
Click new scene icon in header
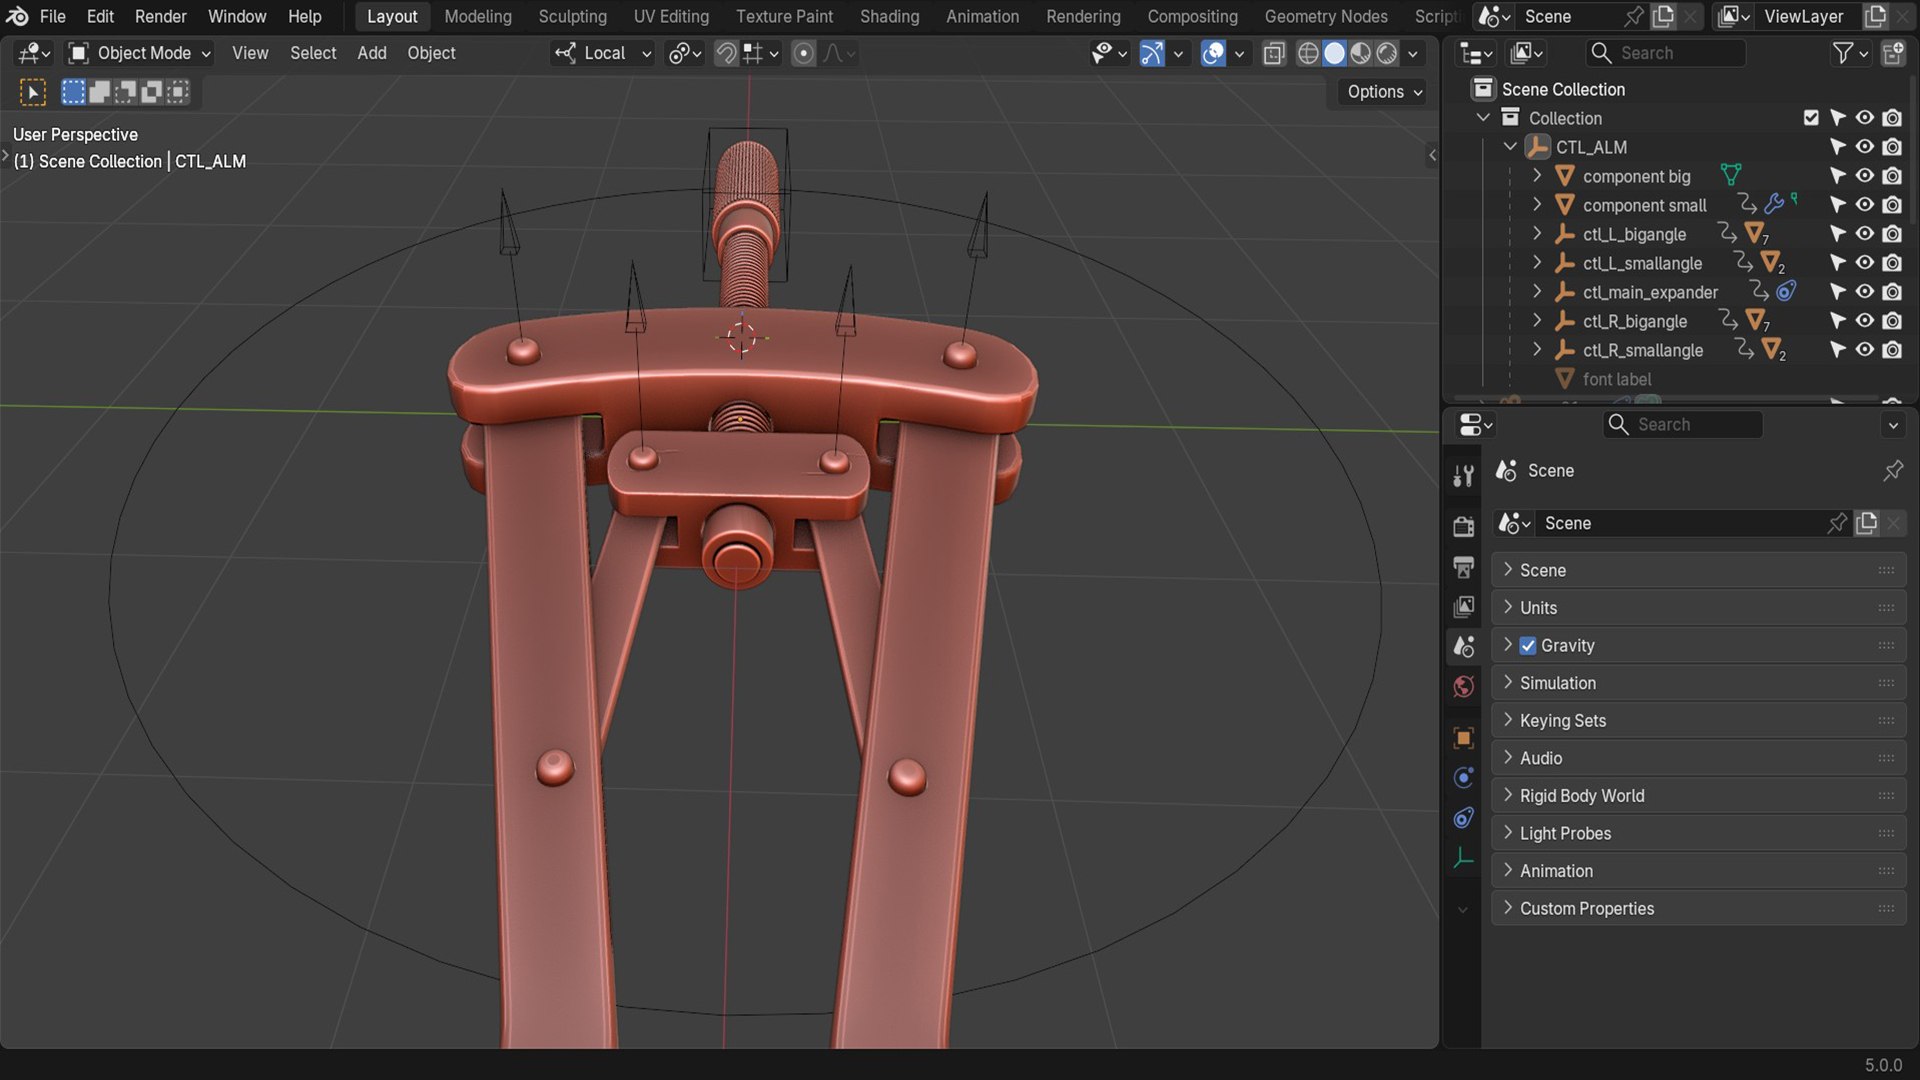1663,16
